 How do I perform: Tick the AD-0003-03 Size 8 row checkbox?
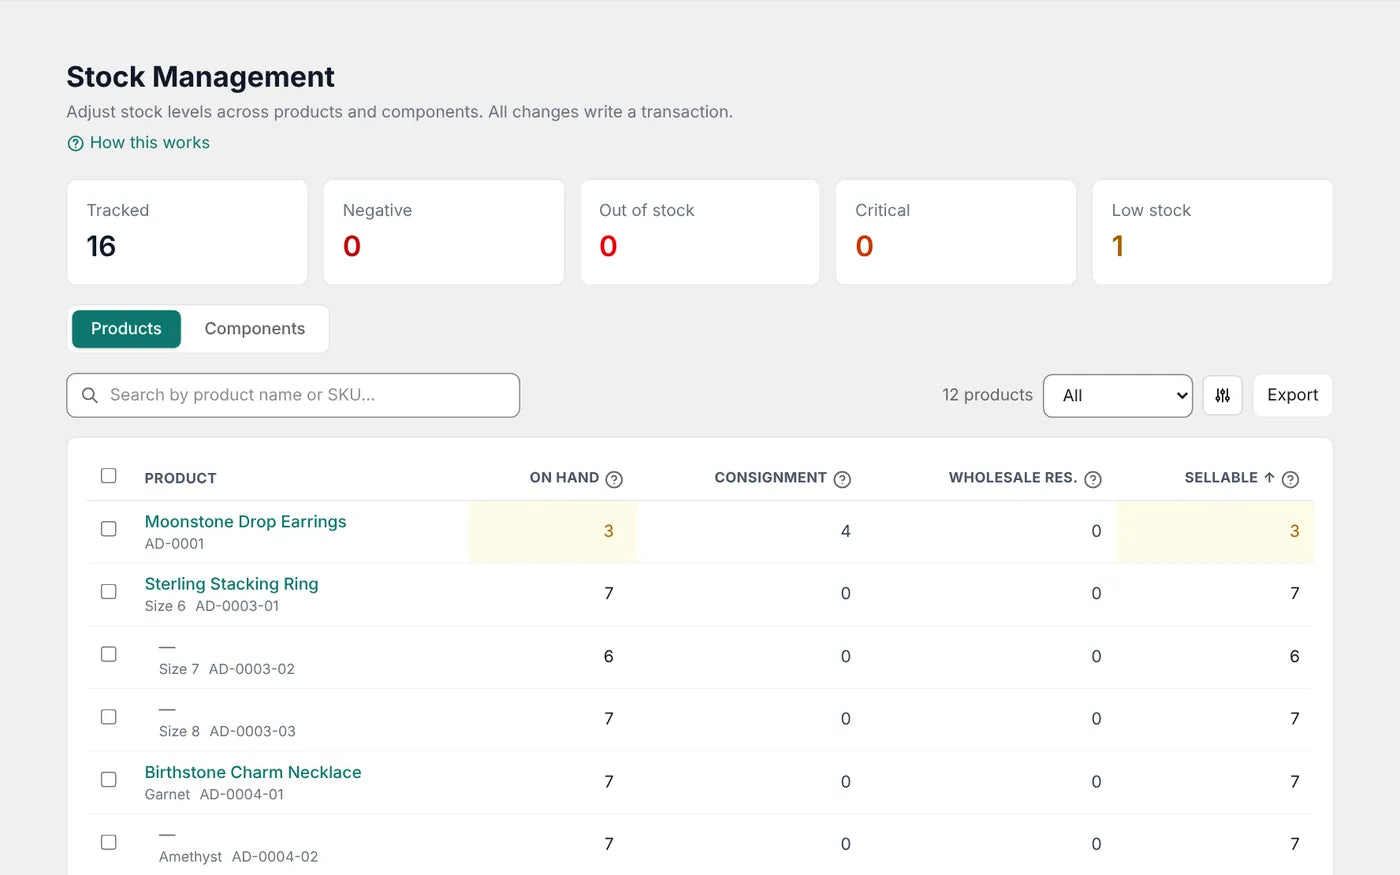tap(109, 717)
